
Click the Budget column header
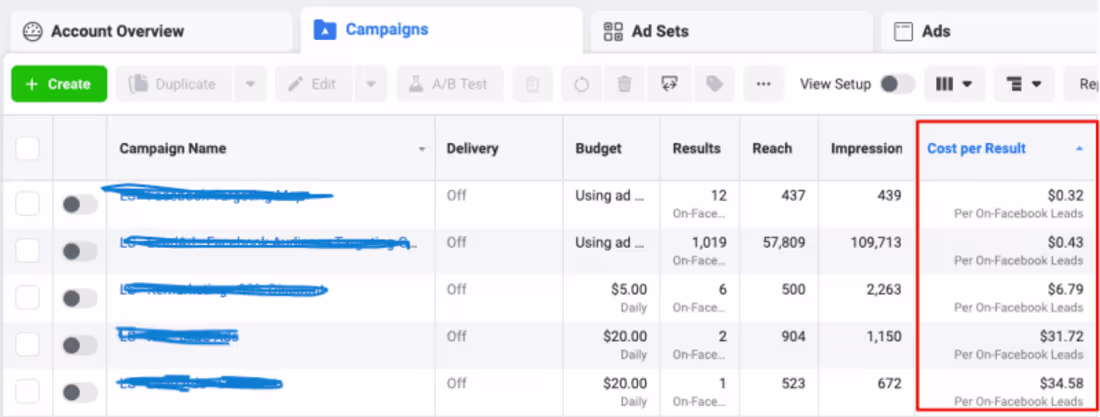point(598,149)
